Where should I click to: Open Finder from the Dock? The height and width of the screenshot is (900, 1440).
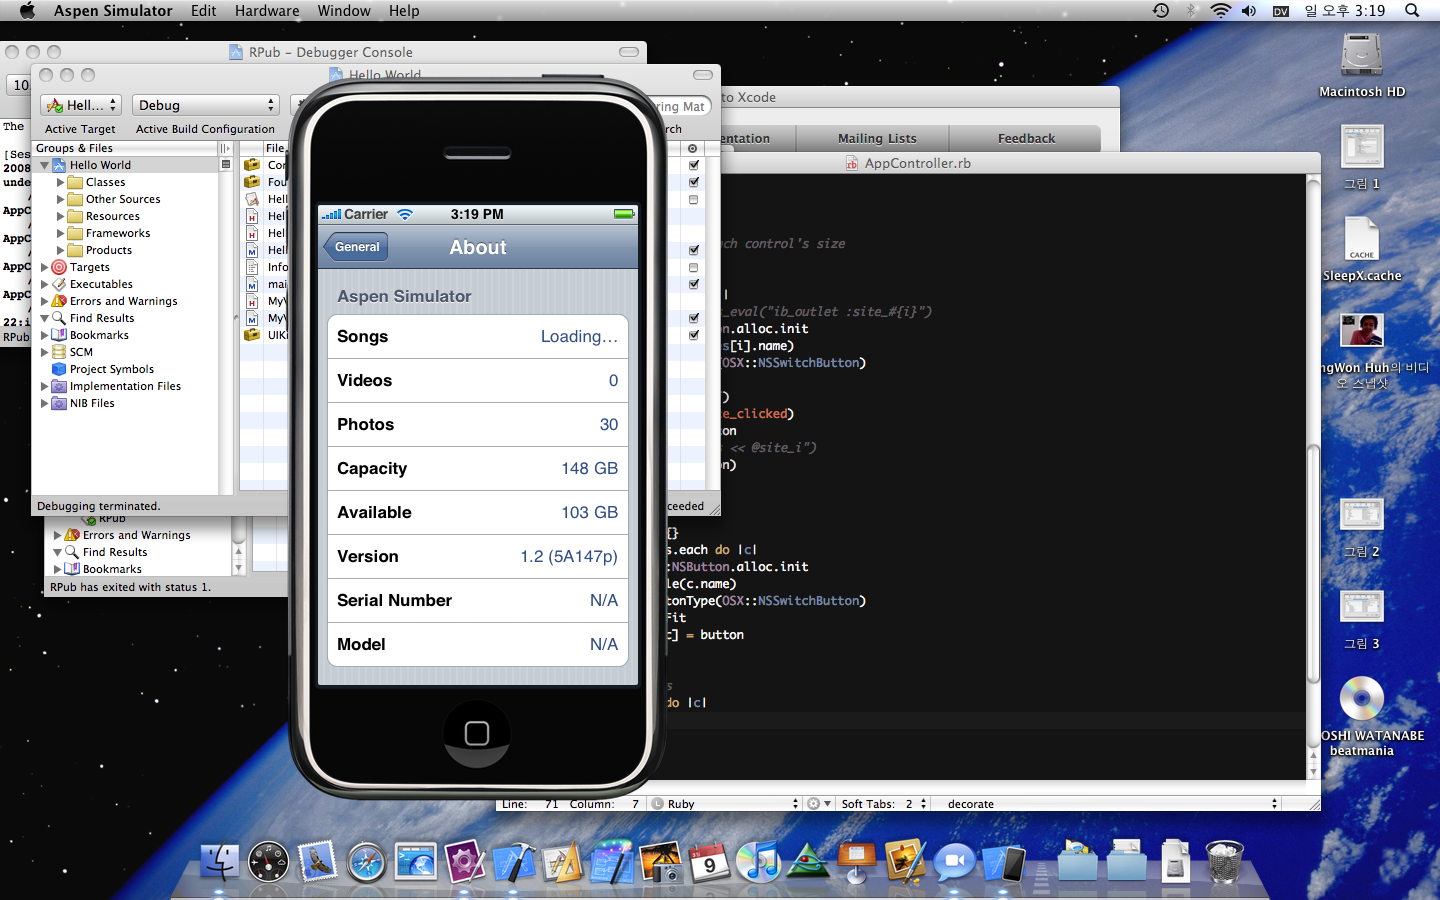coord(219,862)
